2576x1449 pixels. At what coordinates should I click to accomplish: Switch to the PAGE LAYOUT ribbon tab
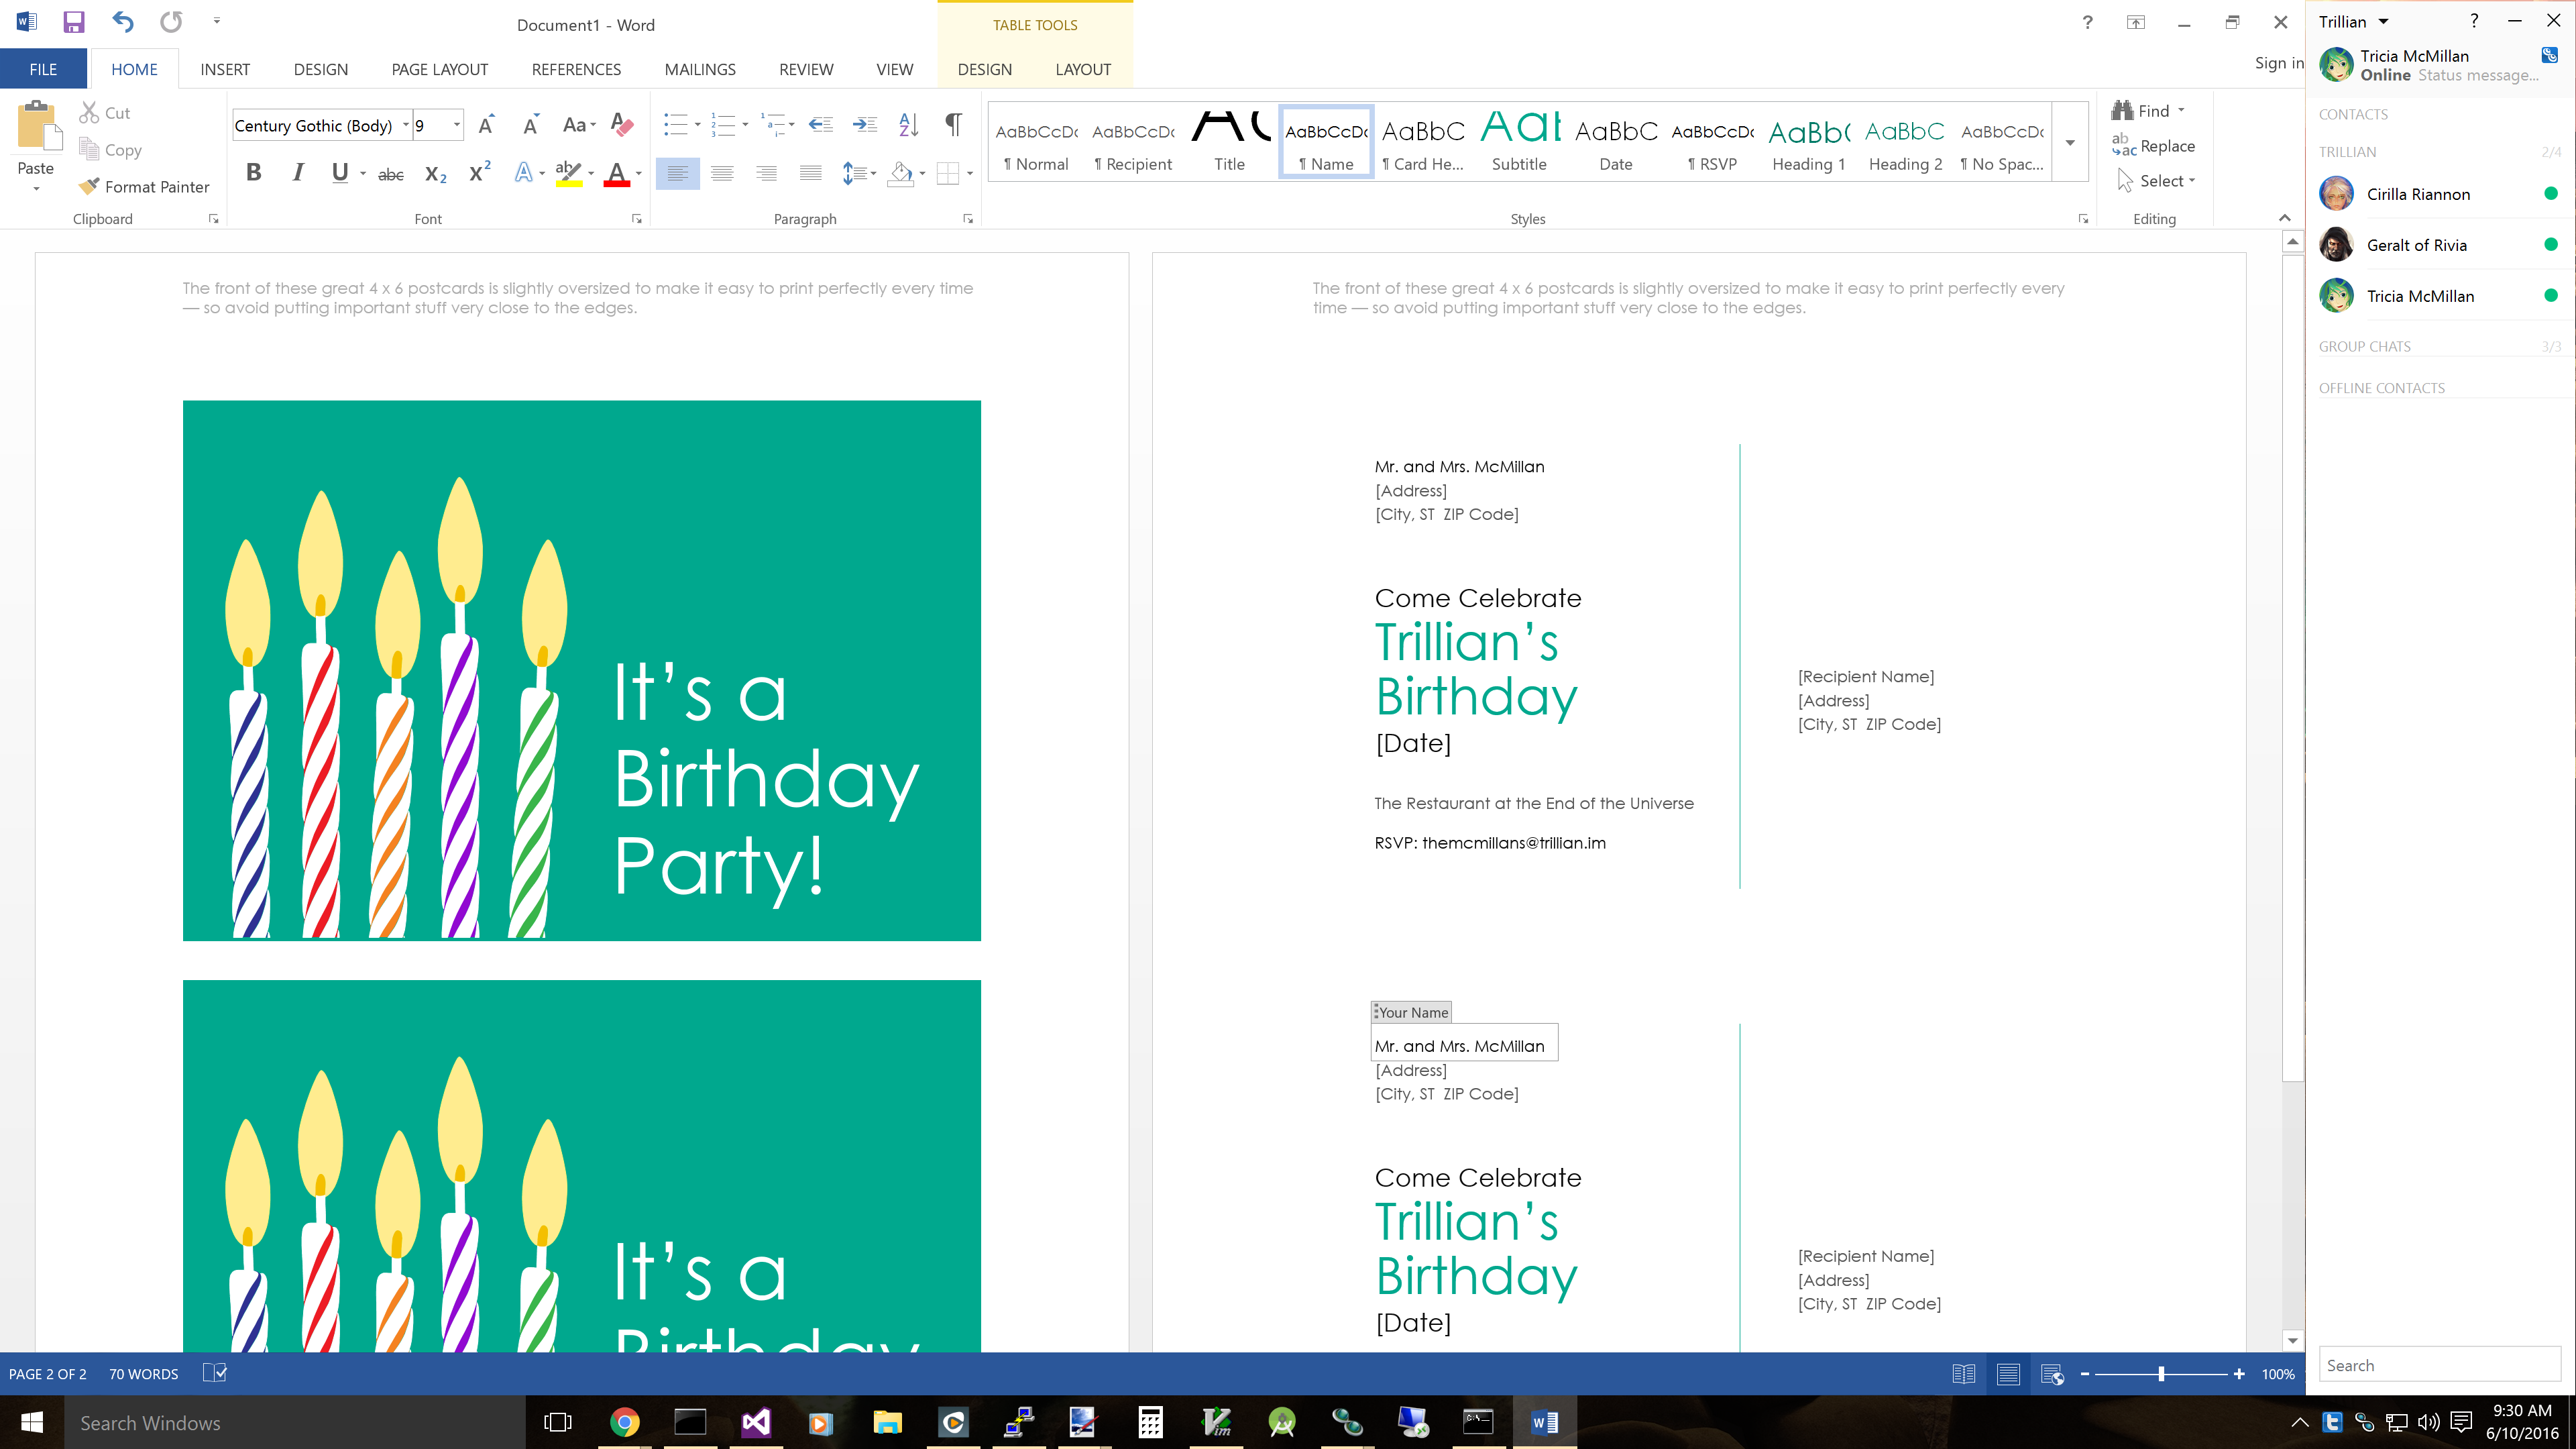tap(439, 69)
